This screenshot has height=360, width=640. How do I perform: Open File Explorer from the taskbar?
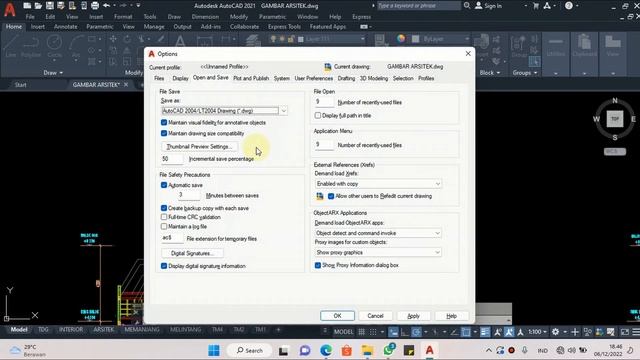click(367, 350)
